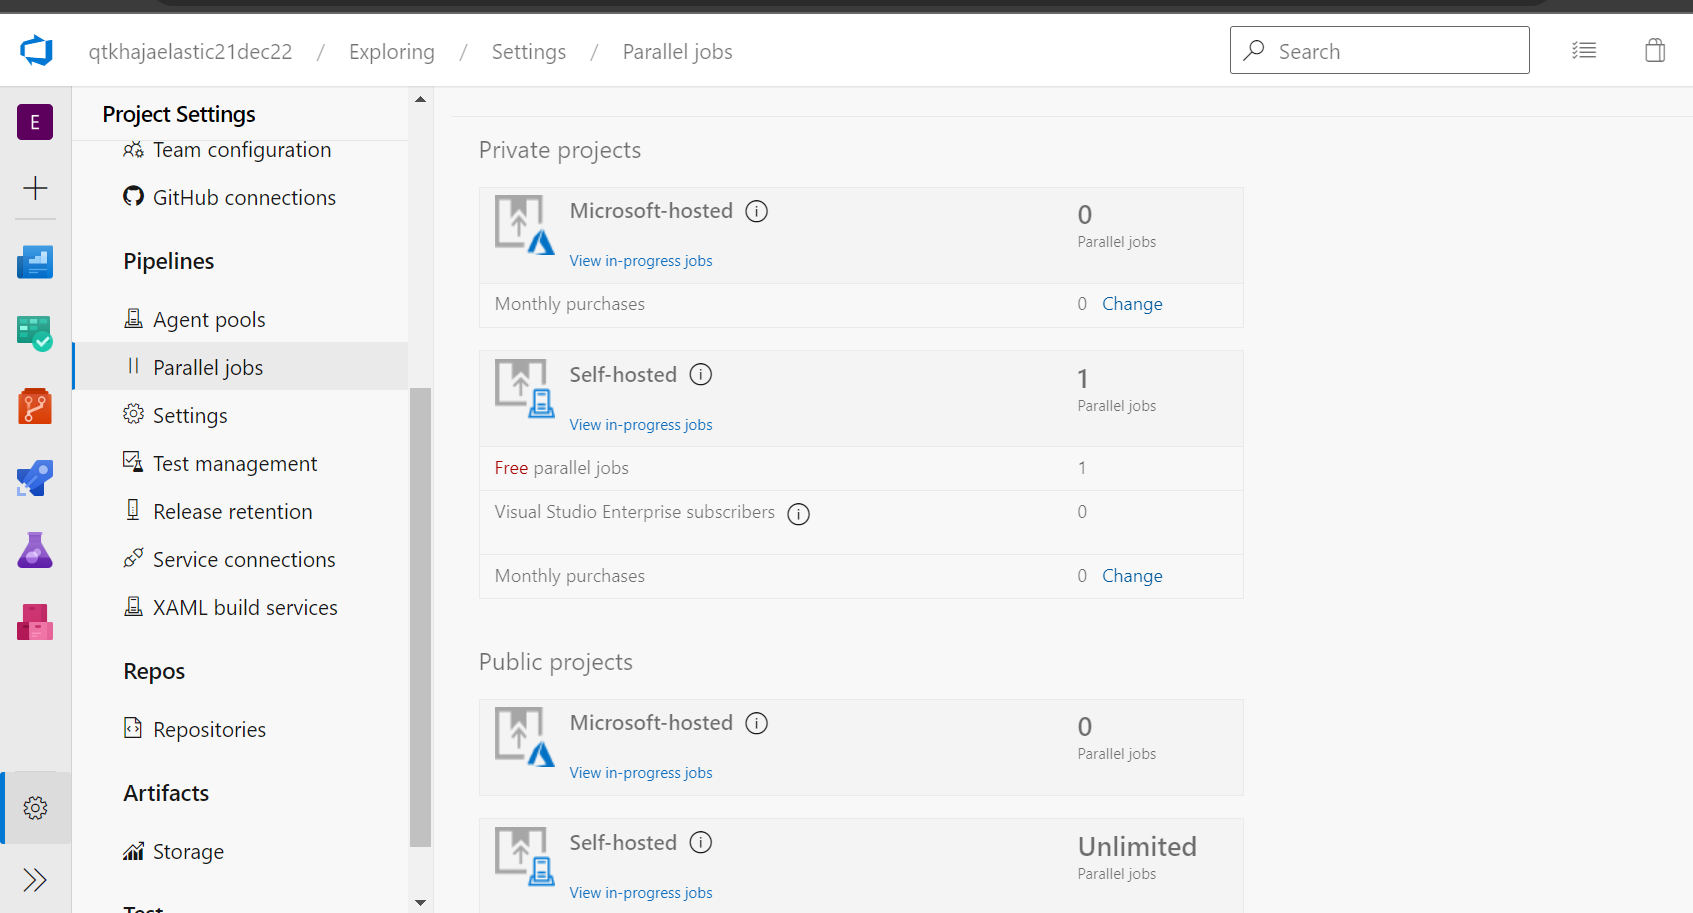Select Agent pools in settings menu

click(209, 320)
